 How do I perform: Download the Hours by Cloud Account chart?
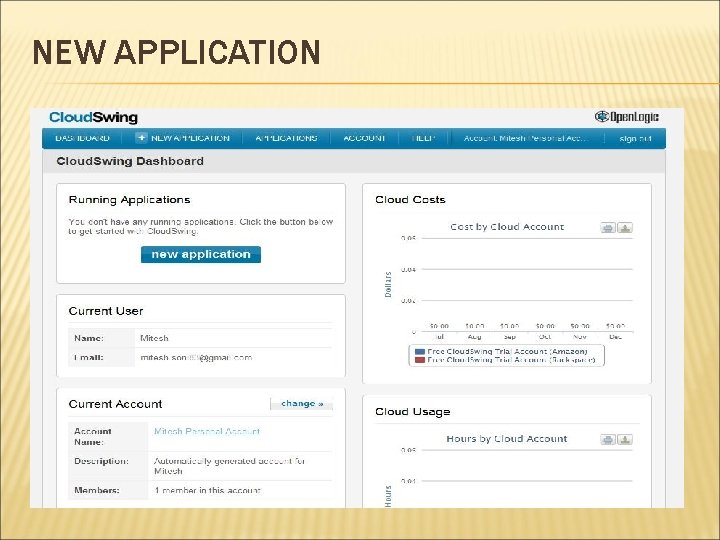click(x=624, y=439)
